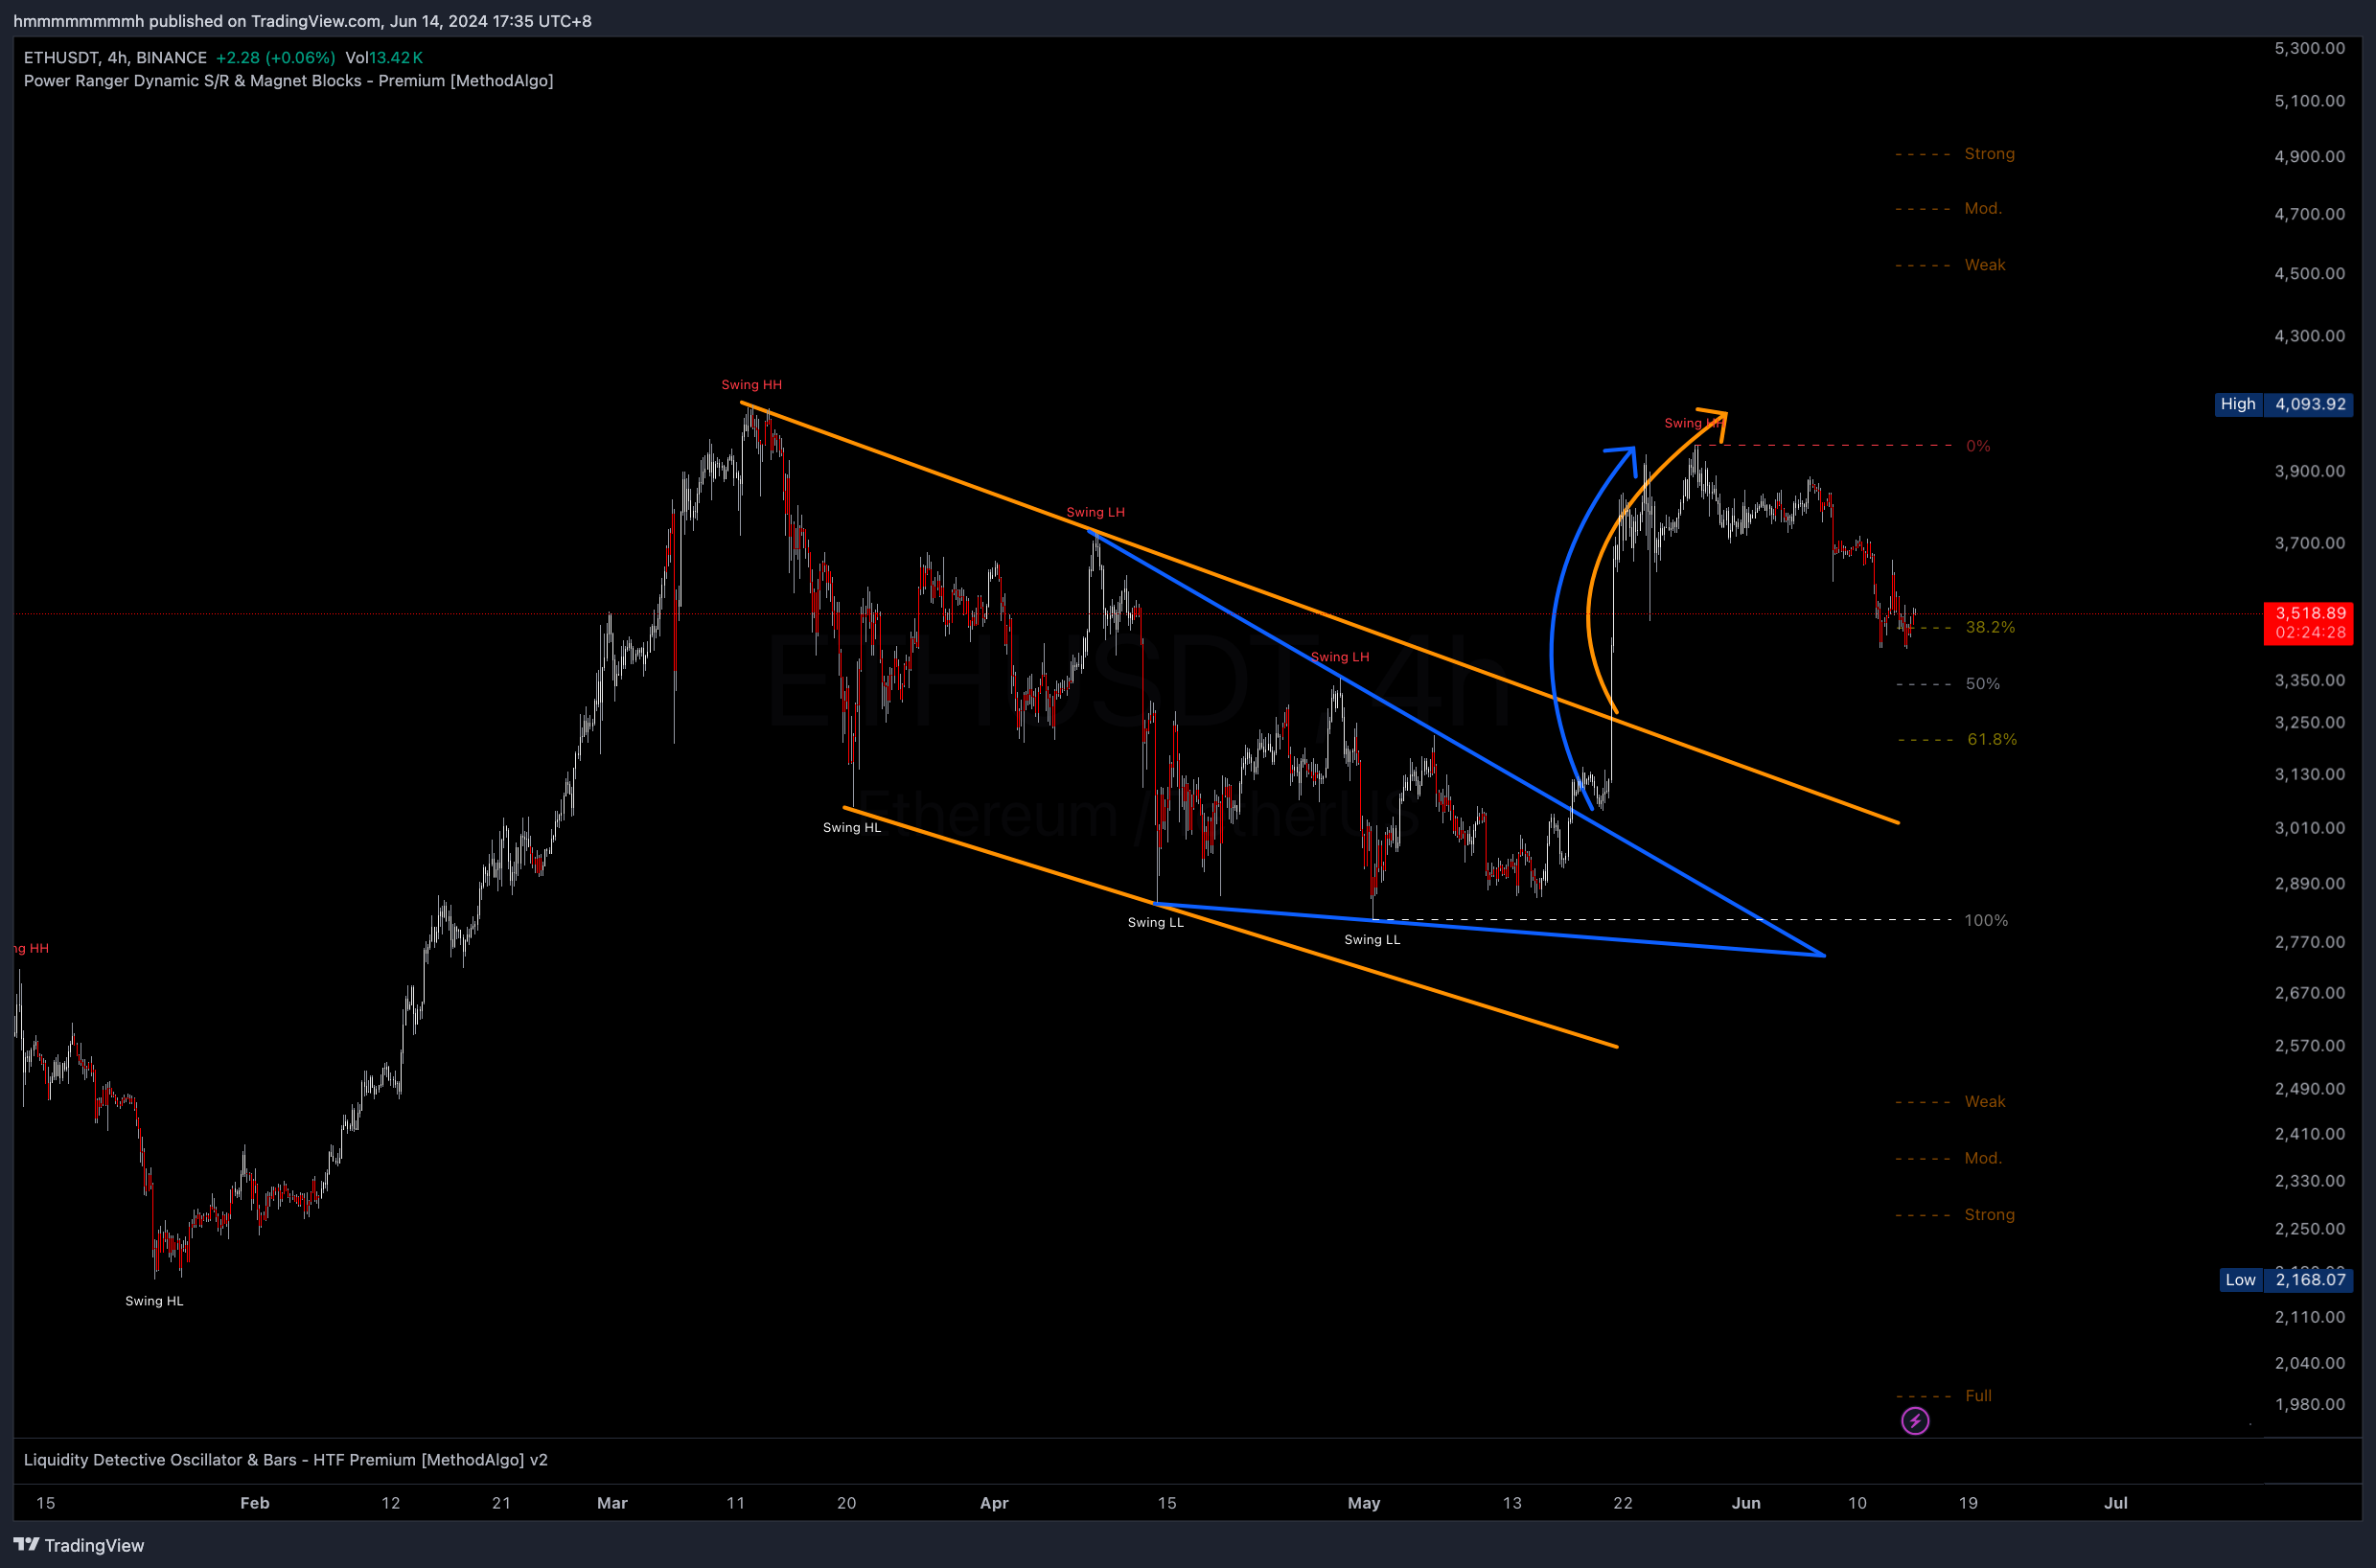Screen dimensions: 2376x1568
Task: Click the Jun label on time axis
Action: pyautogui.click(x=1745, y=1502)
